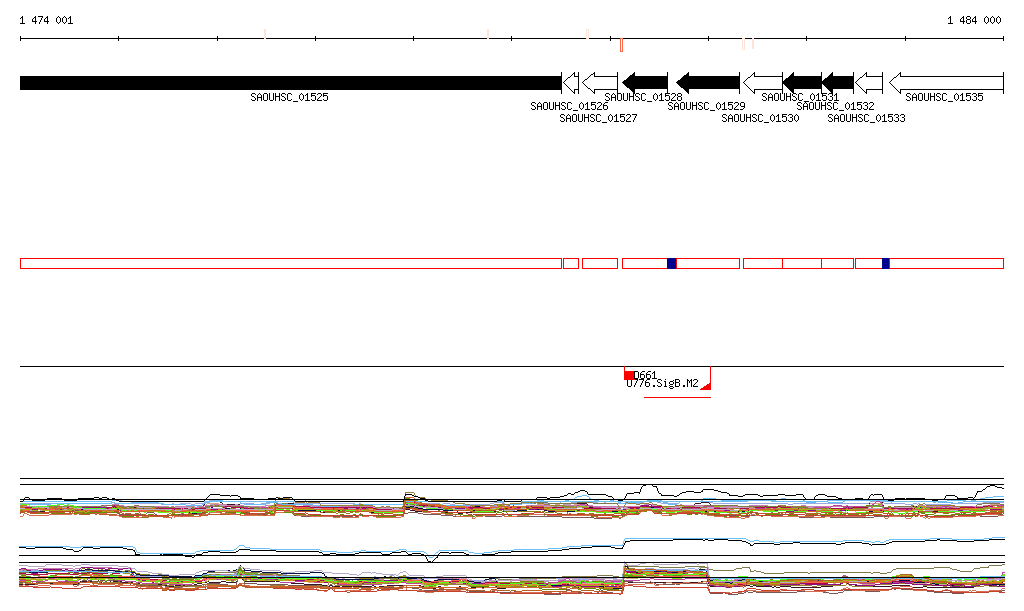Click the SAOUHSC_01535 gene label

(944, 97)
